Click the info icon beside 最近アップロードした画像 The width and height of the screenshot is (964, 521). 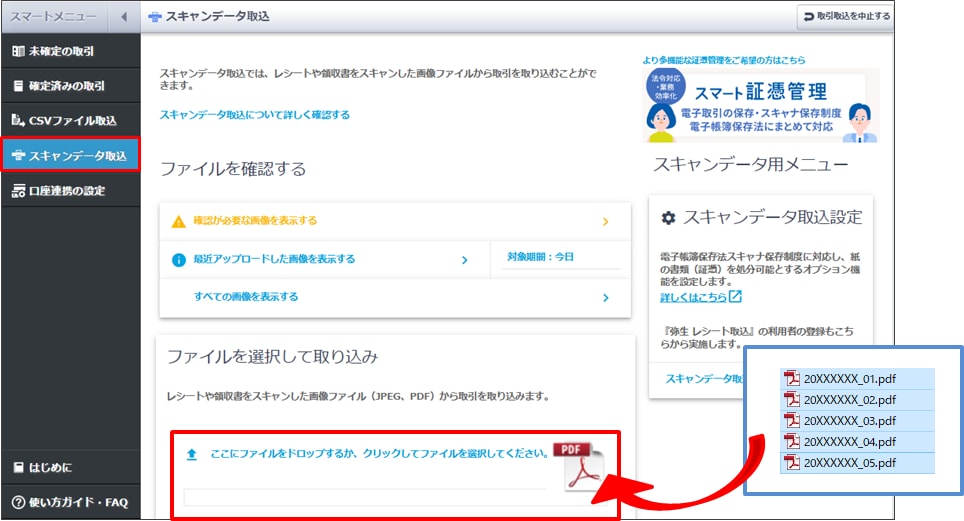pos(179,260)
